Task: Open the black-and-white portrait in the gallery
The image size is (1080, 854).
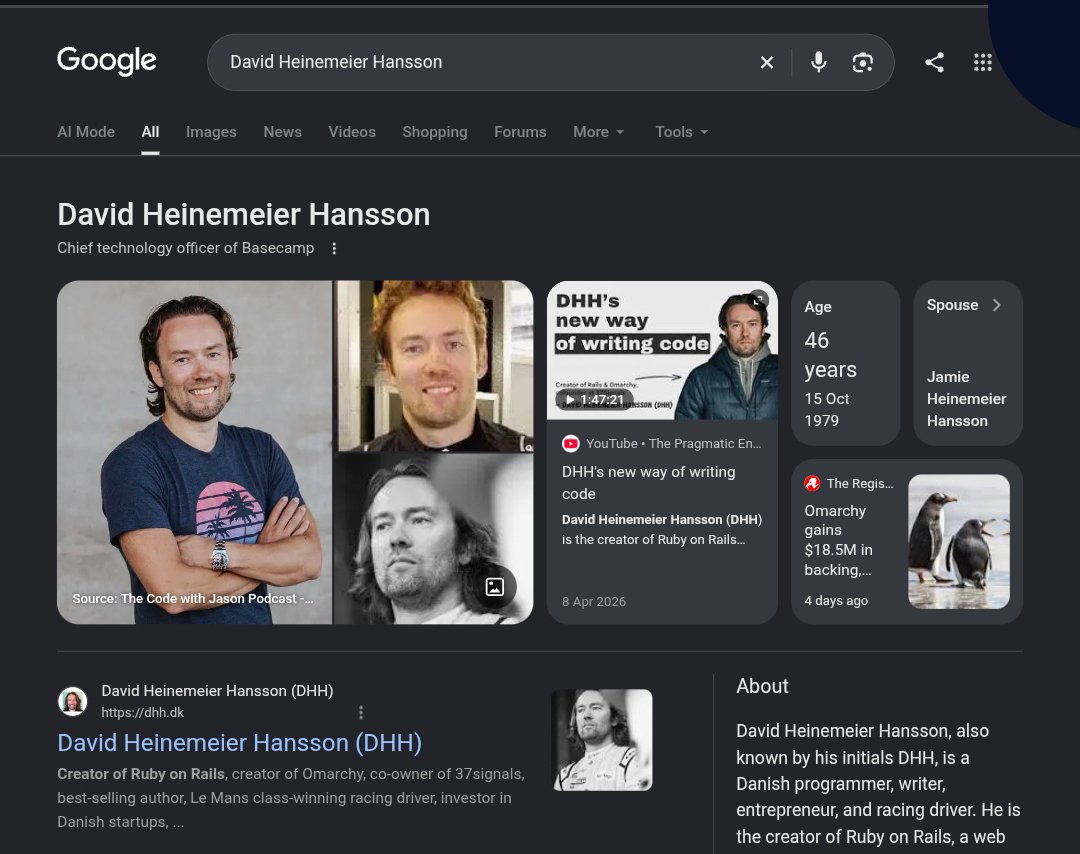Action: click(x=434, y=539)
